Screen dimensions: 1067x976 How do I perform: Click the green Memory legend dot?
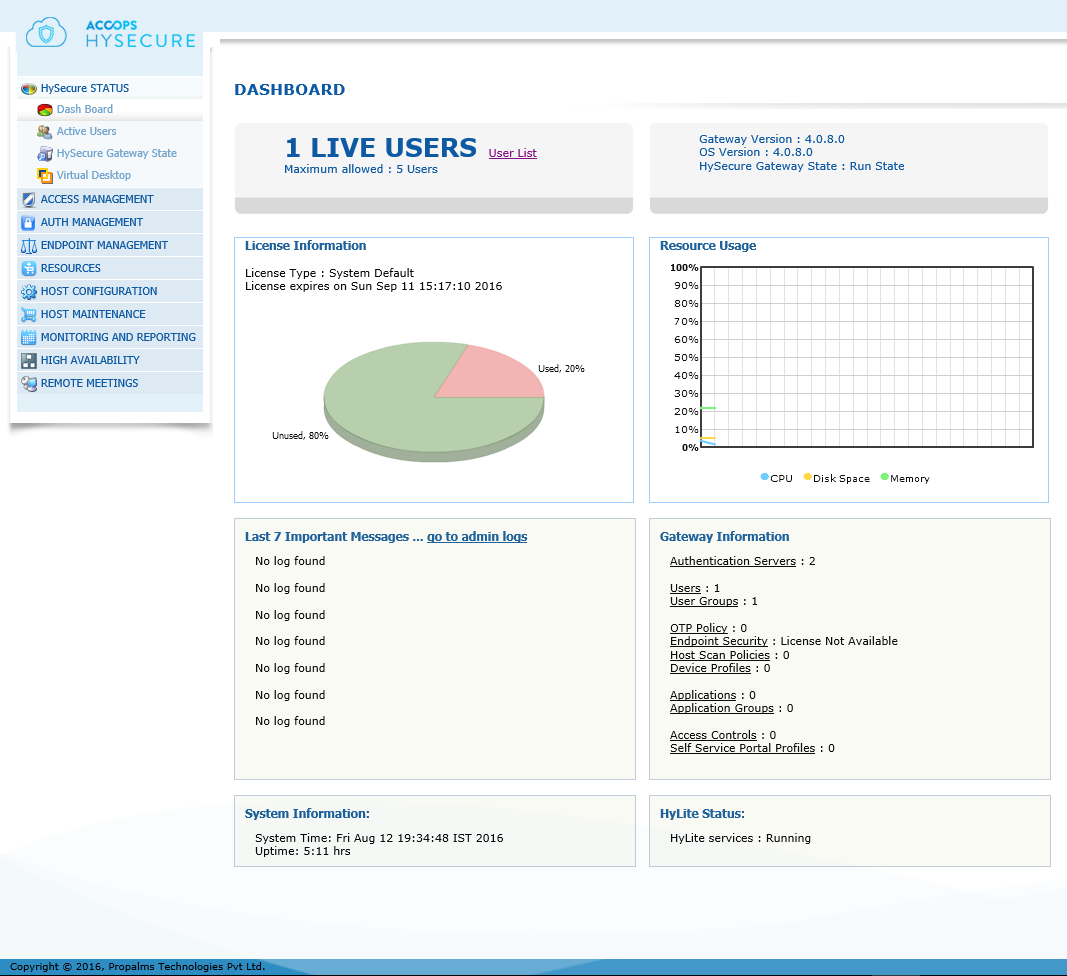coord(885,477)
